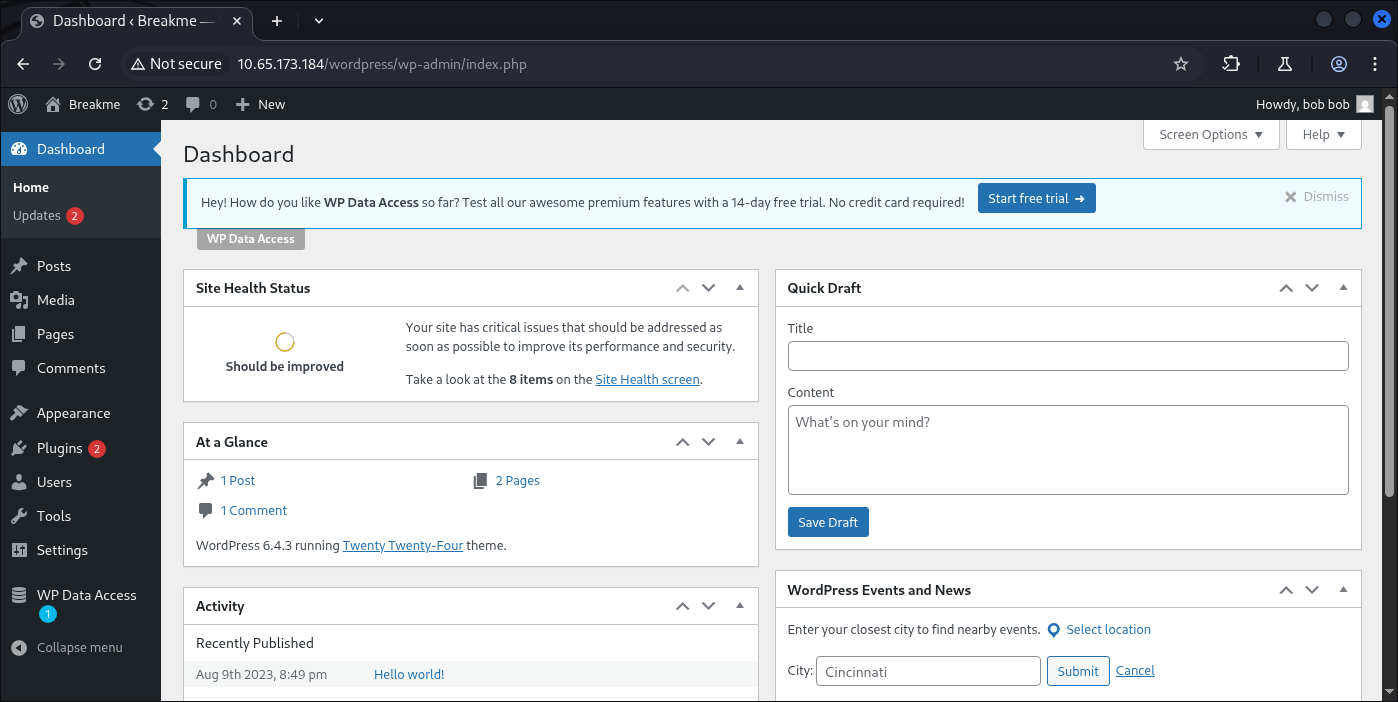The height and width of the screenshot is (702, 1398).
Task: Click the What's on your mind content box
Action: [1068, 449]
